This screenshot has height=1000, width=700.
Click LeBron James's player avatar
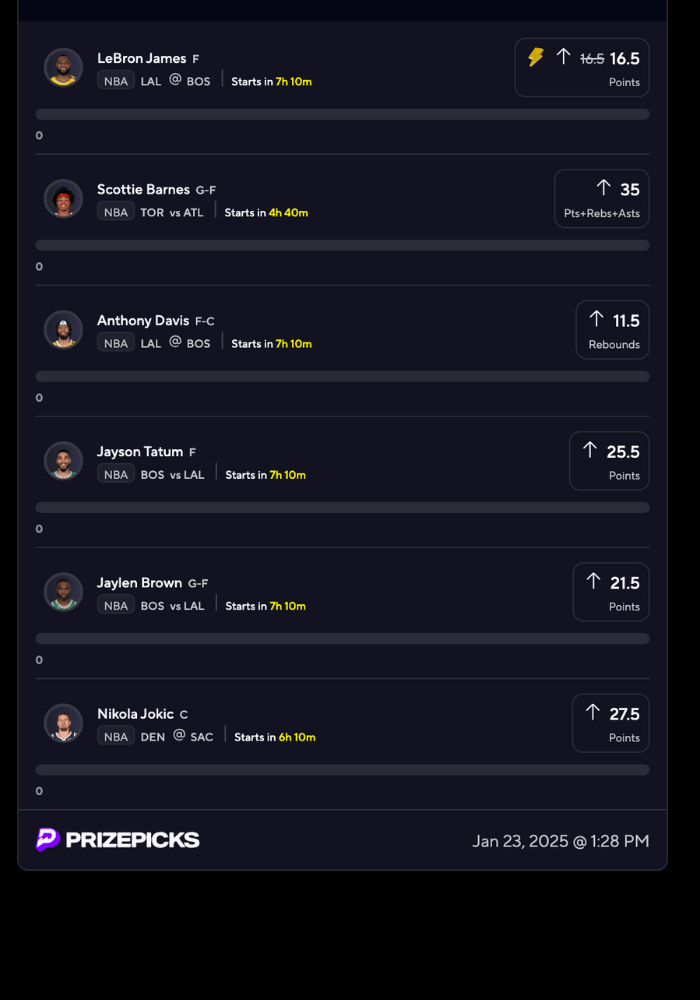tap(63, 68)
